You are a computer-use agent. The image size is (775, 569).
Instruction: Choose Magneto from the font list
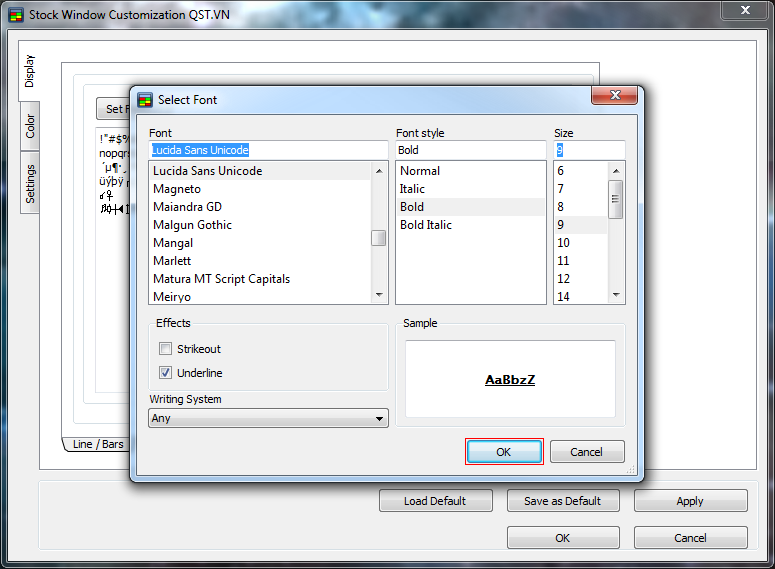coord(177,189)
